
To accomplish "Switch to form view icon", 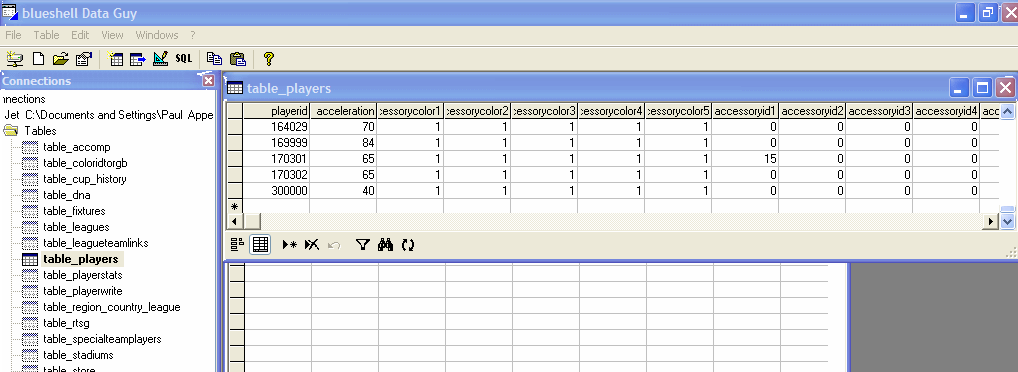I will click(x=237, y=245).
